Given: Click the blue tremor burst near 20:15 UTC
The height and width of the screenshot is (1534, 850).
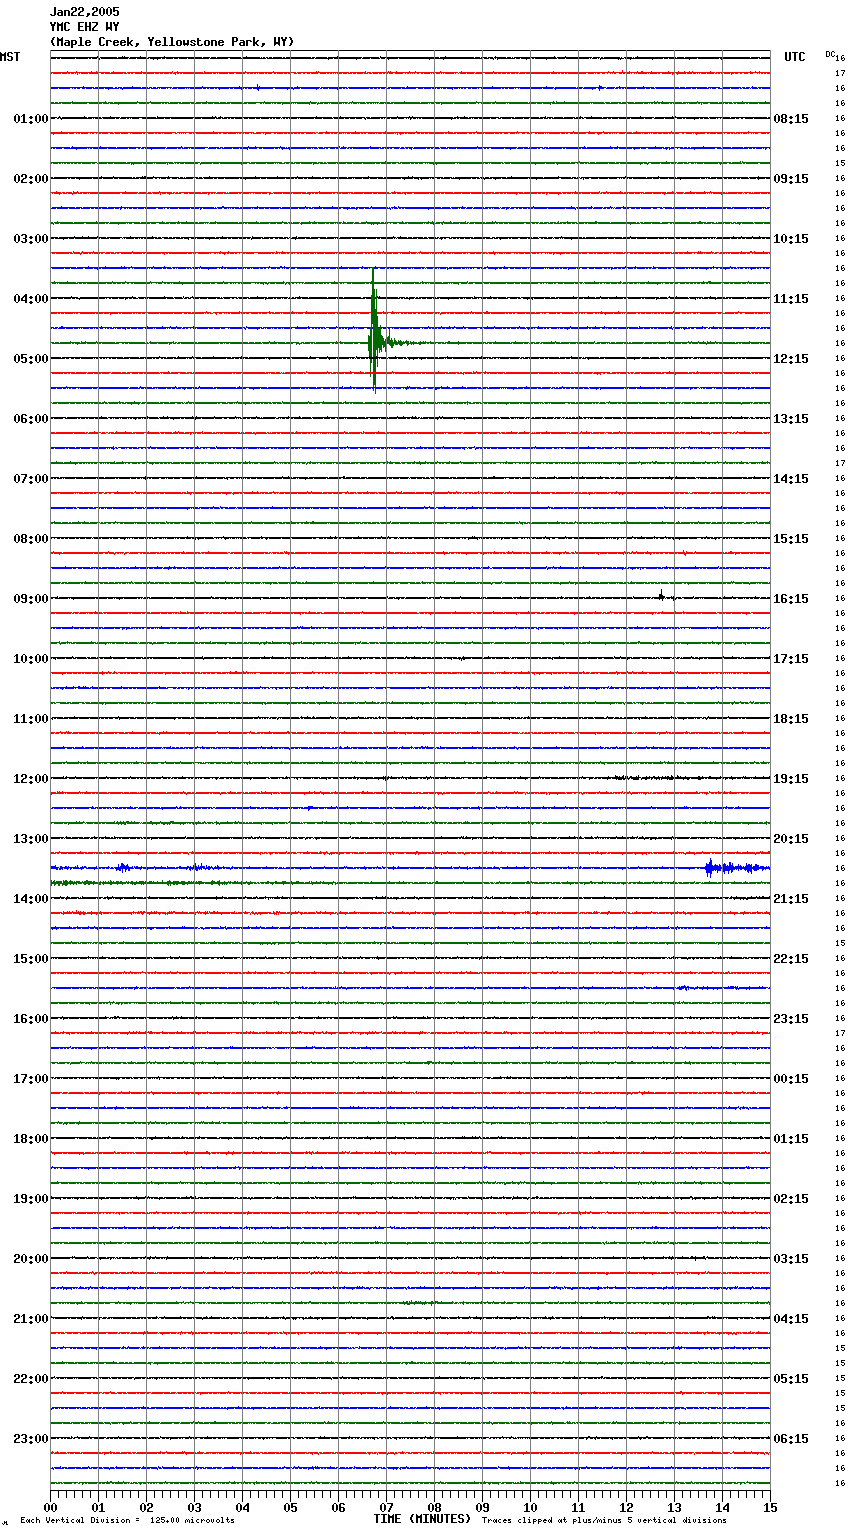Looking at the screenshot, I should [735, 868].
